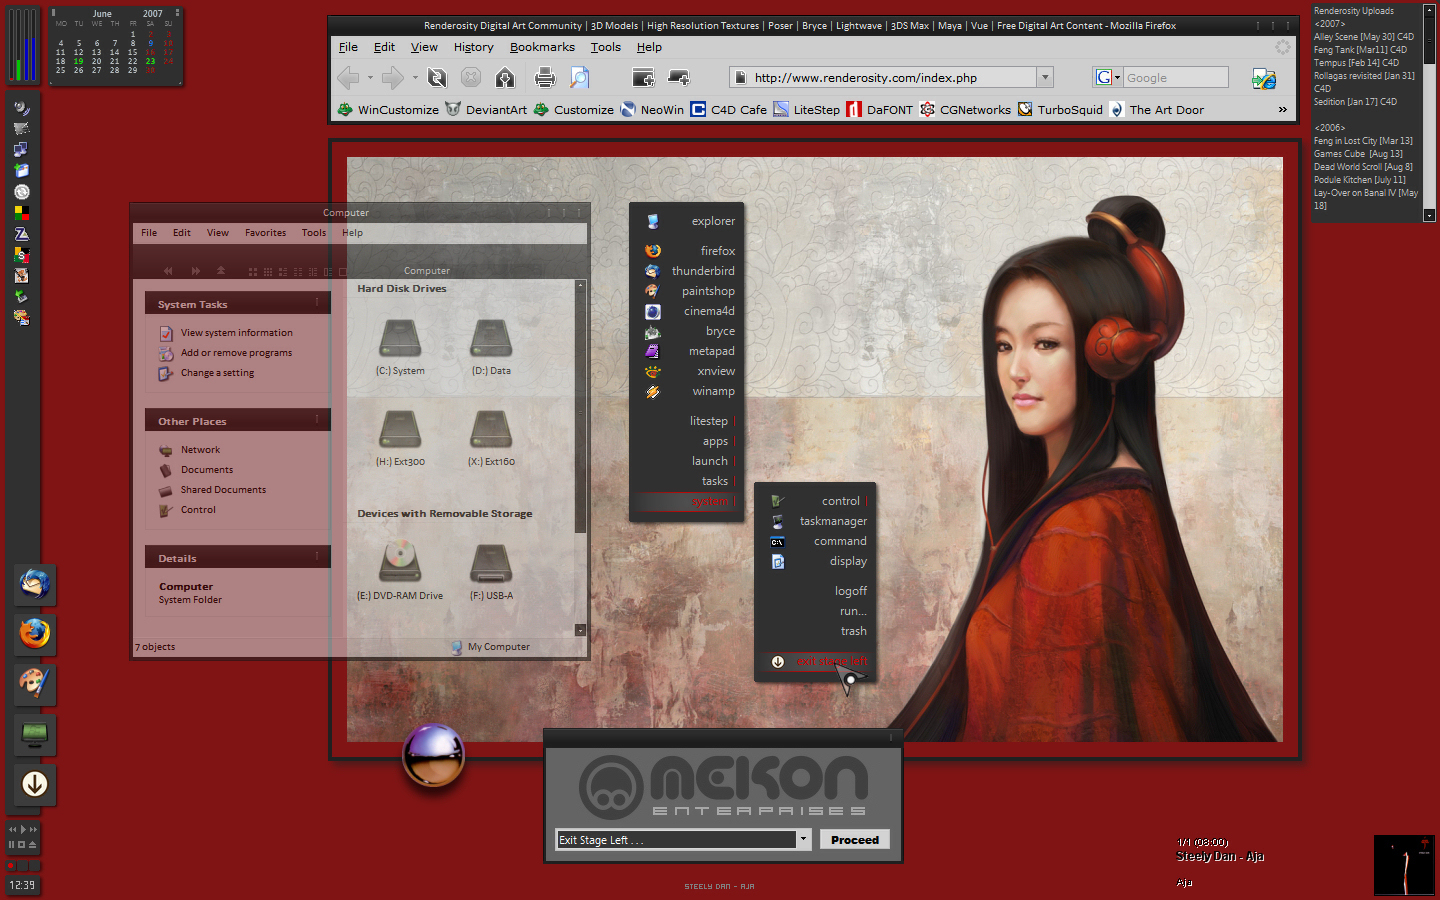Click 'Alley Scene [May 30] C4D' entry
This screenshot has height=900, width=1440.
point(1363,37)
